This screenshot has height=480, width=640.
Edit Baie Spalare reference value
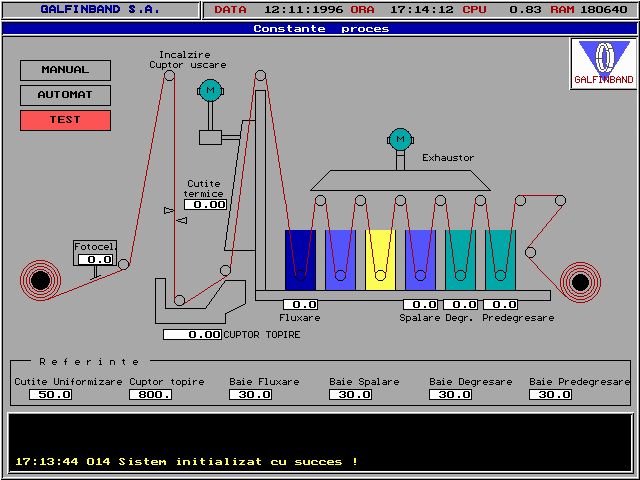tap(351, 395)
